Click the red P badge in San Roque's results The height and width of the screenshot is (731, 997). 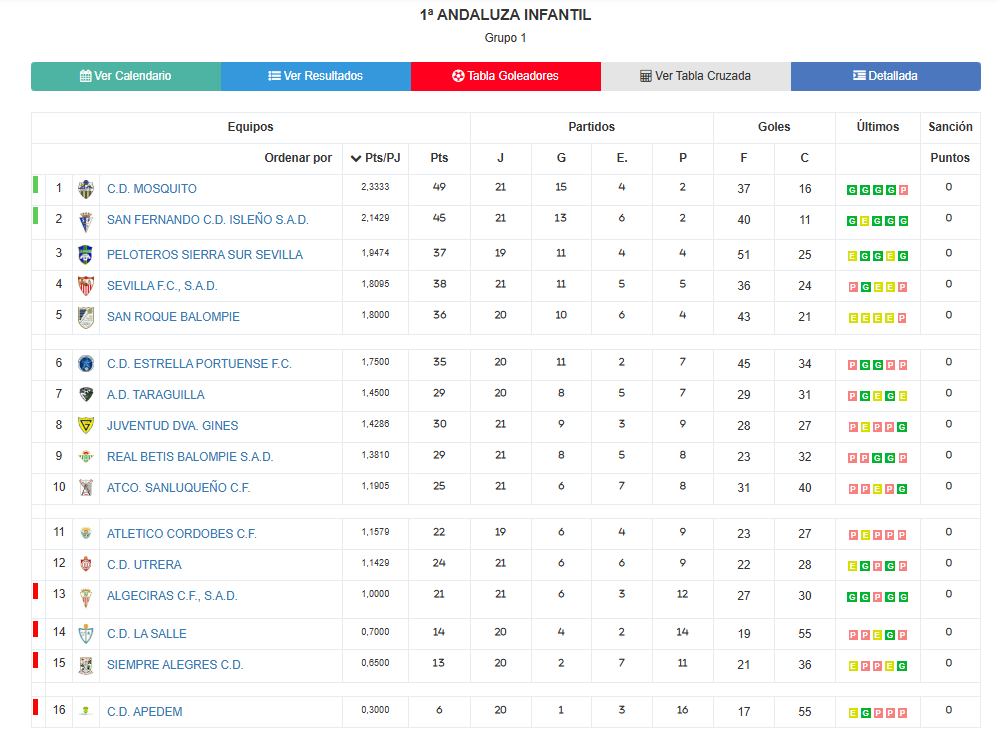[902, 318]
